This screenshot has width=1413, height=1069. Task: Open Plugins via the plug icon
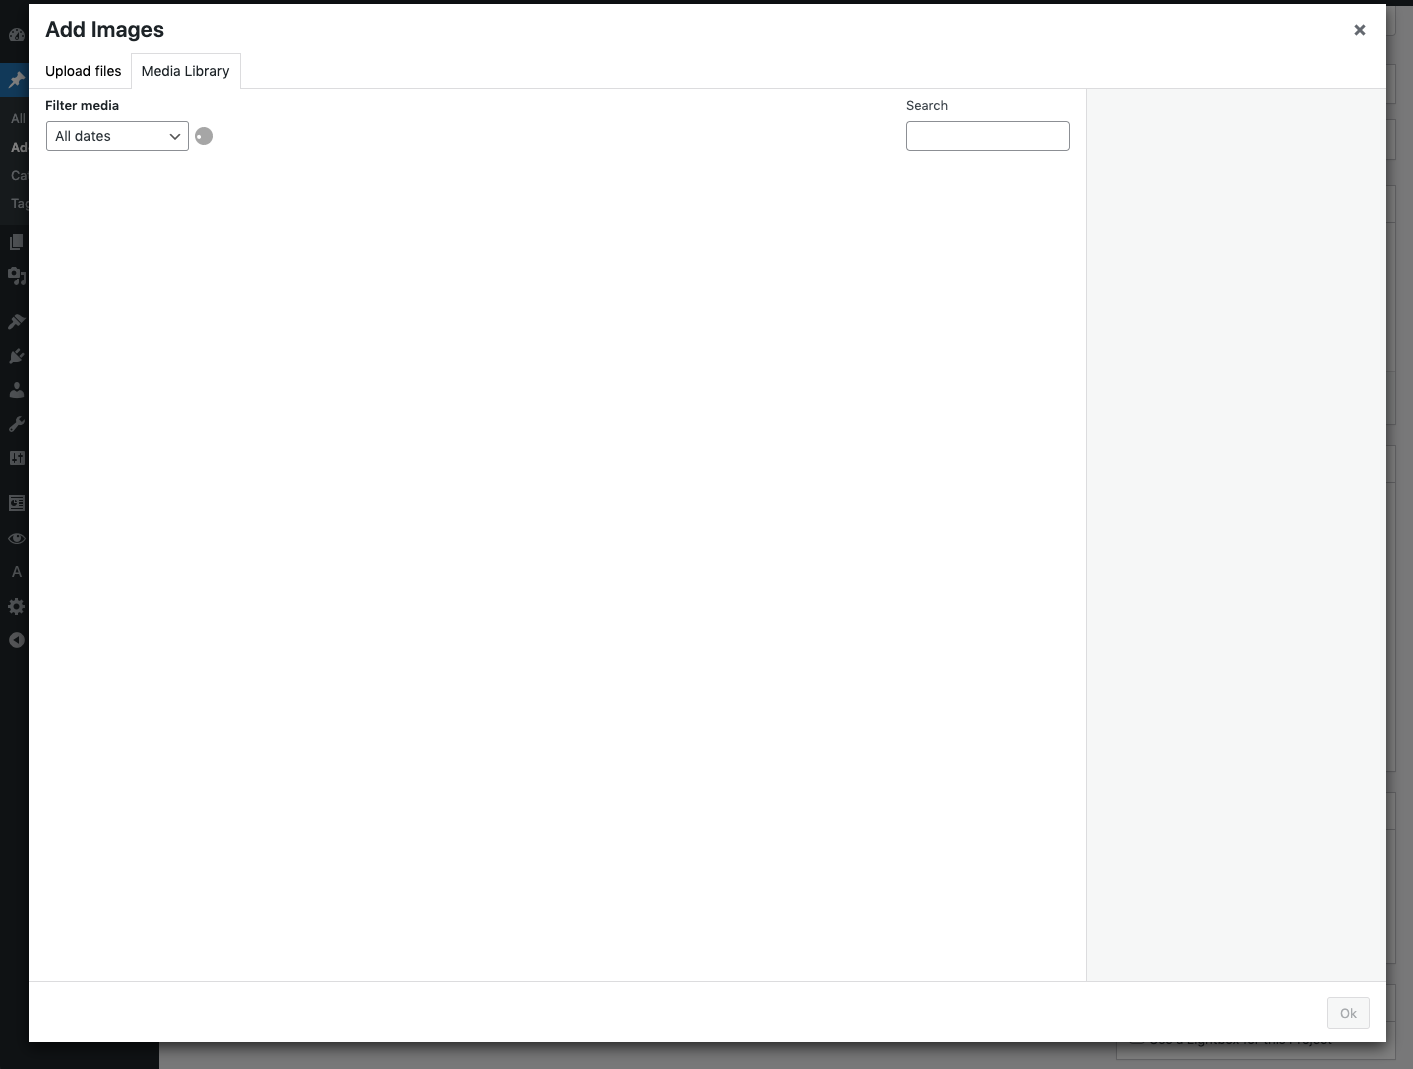(16, 356)
